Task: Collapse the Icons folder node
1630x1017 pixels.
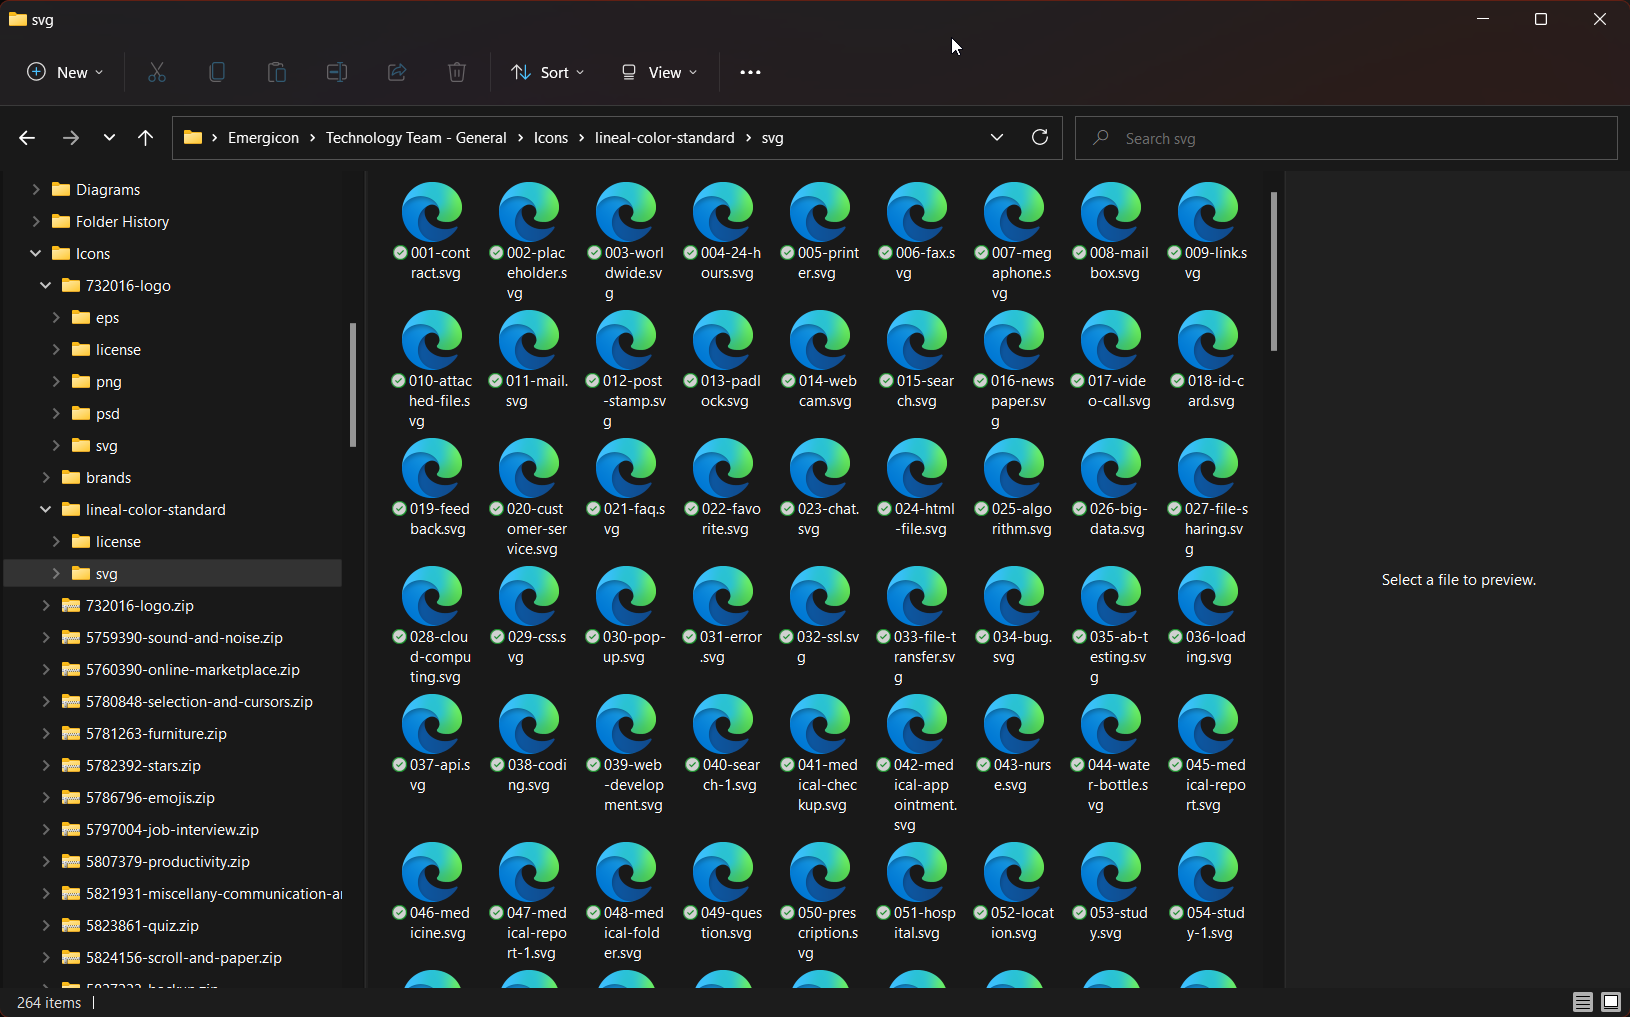Action: (x=36, y=253)
